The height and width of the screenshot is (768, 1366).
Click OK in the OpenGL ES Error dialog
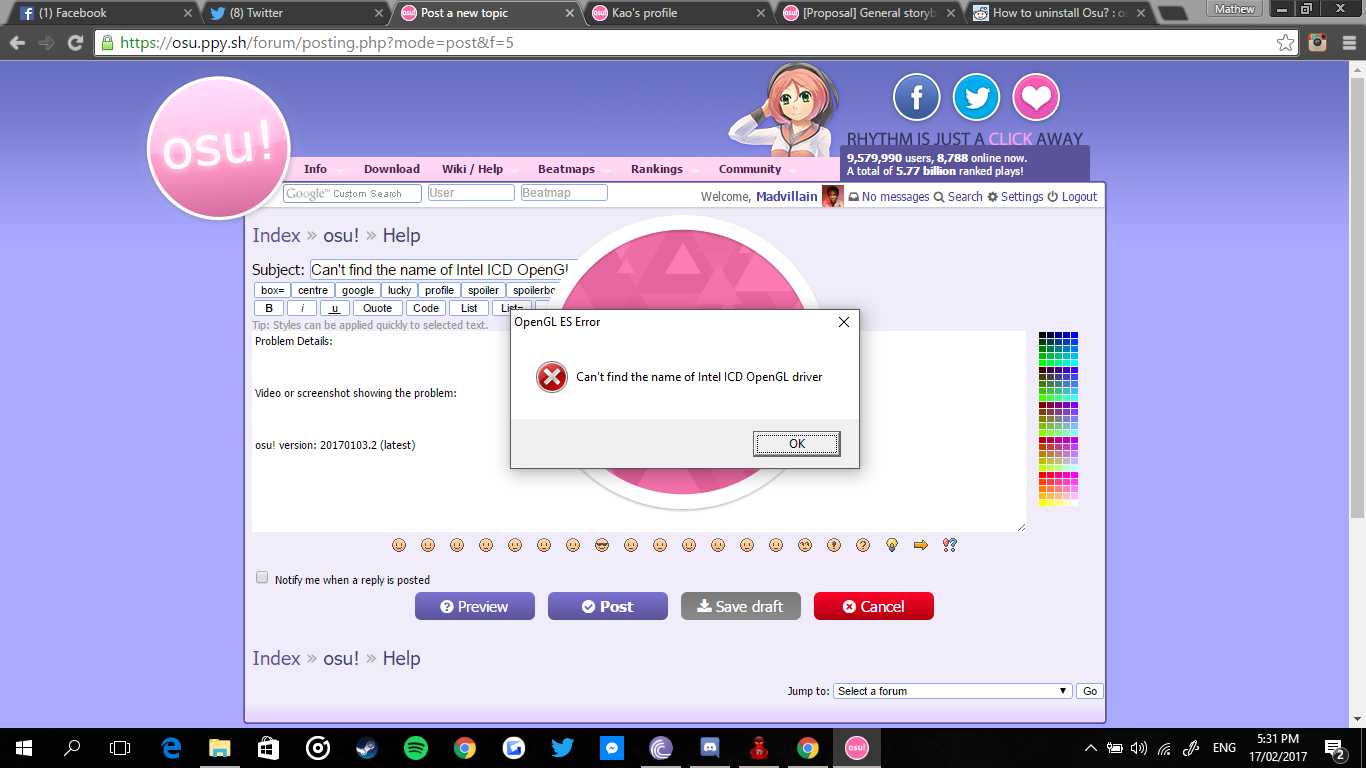point(796,444)
